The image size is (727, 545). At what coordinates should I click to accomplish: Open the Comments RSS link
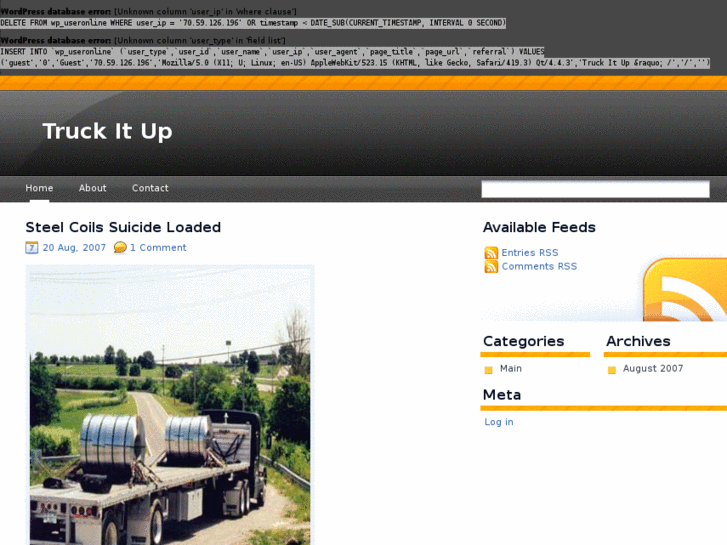(x=539, y=266)
